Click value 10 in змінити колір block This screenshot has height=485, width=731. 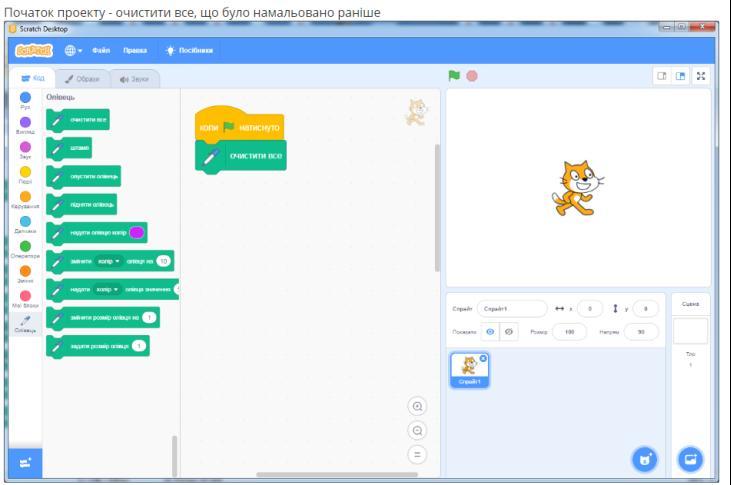163,261
